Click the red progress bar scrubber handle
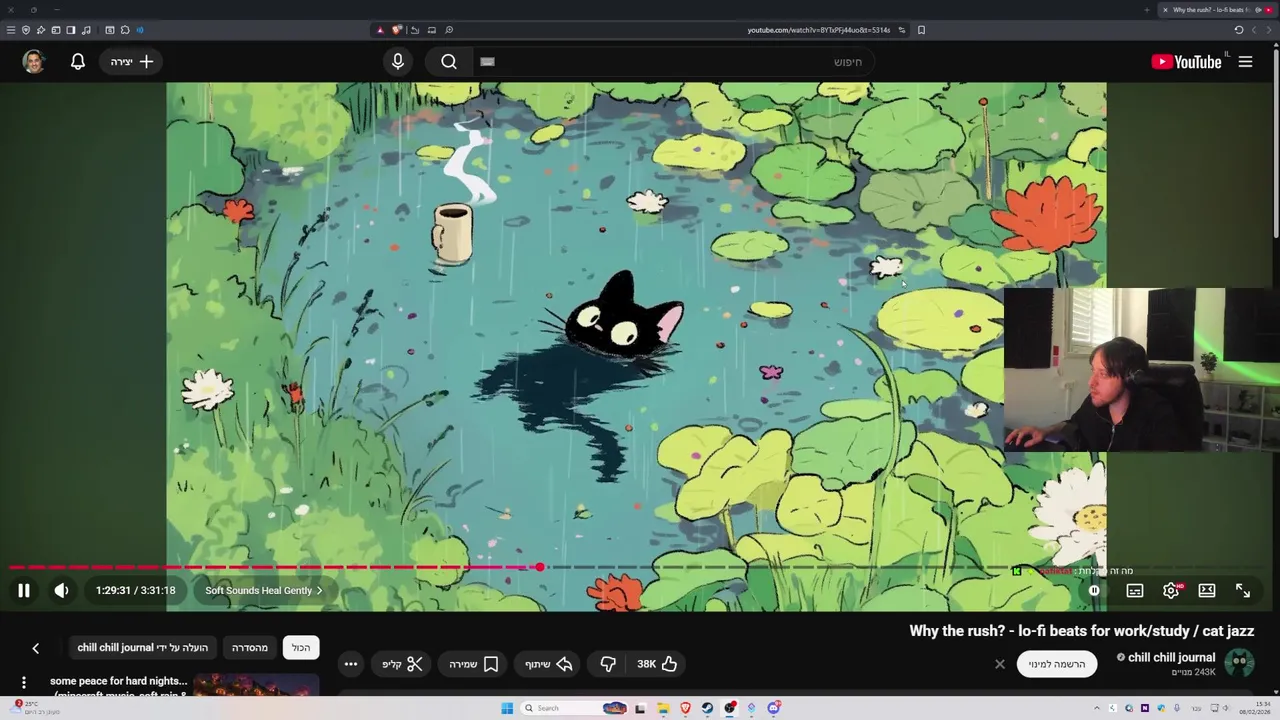1280x720 pixels. [x=540, y=568]
